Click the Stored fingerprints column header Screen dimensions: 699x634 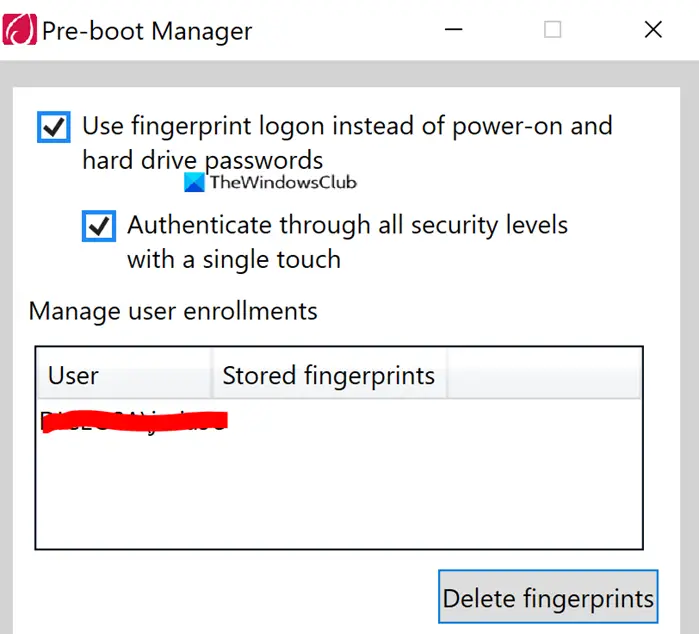[328, 376]
